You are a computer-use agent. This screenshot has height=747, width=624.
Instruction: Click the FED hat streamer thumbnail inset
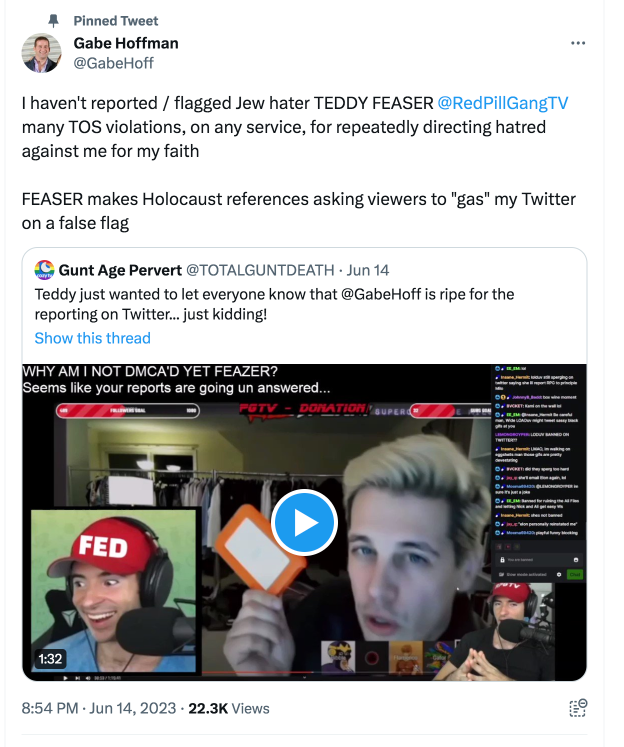(x=113, y=591)
